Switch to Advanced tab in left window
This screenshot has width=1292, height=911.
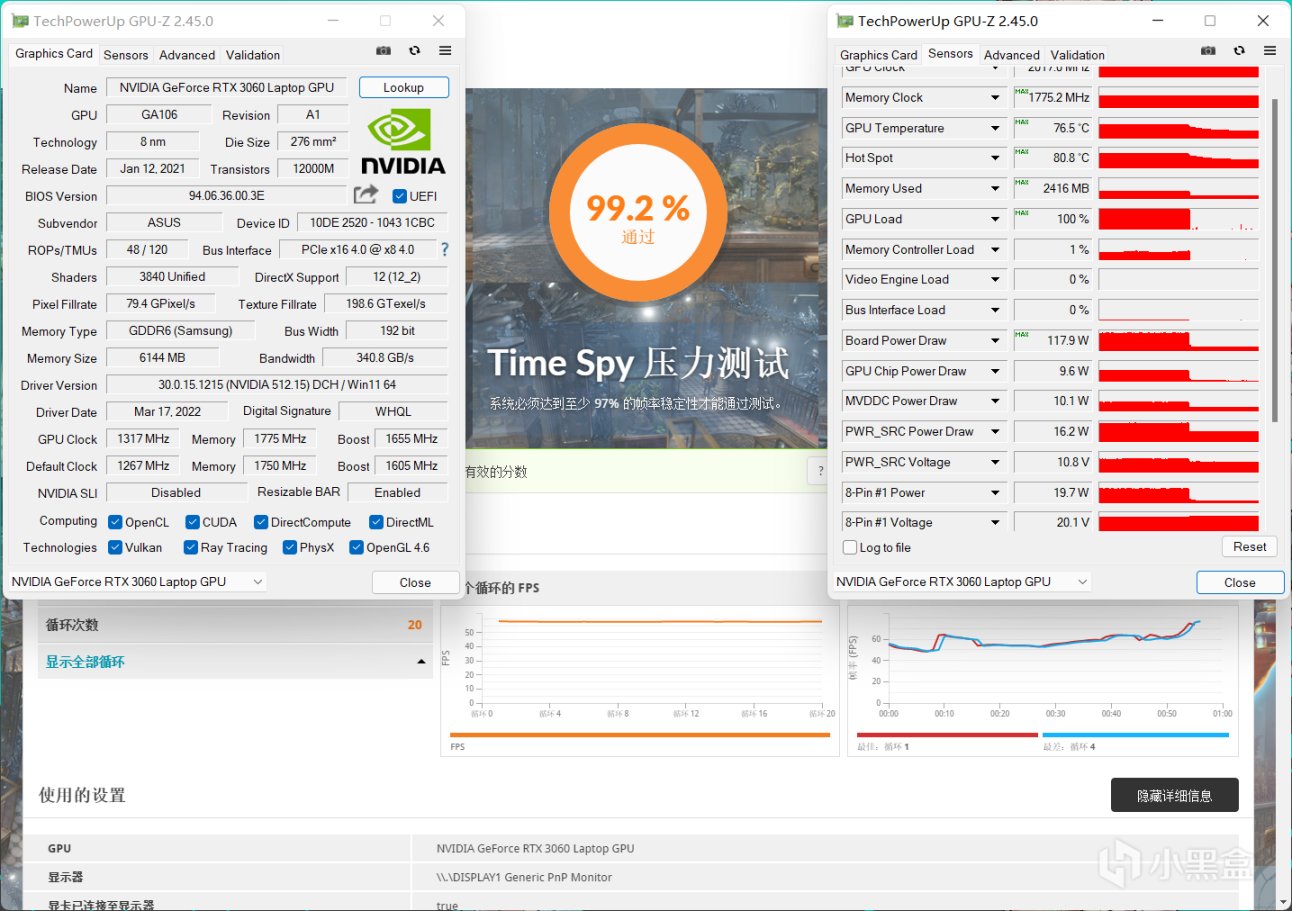[x=187, y=55]
